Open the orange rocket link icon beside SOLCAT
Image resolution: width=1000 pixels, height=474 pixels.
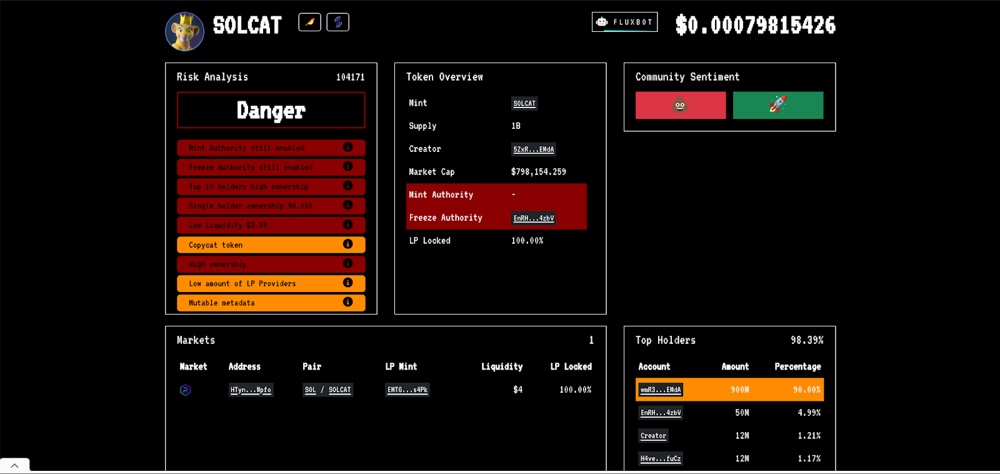pos(310,22)
